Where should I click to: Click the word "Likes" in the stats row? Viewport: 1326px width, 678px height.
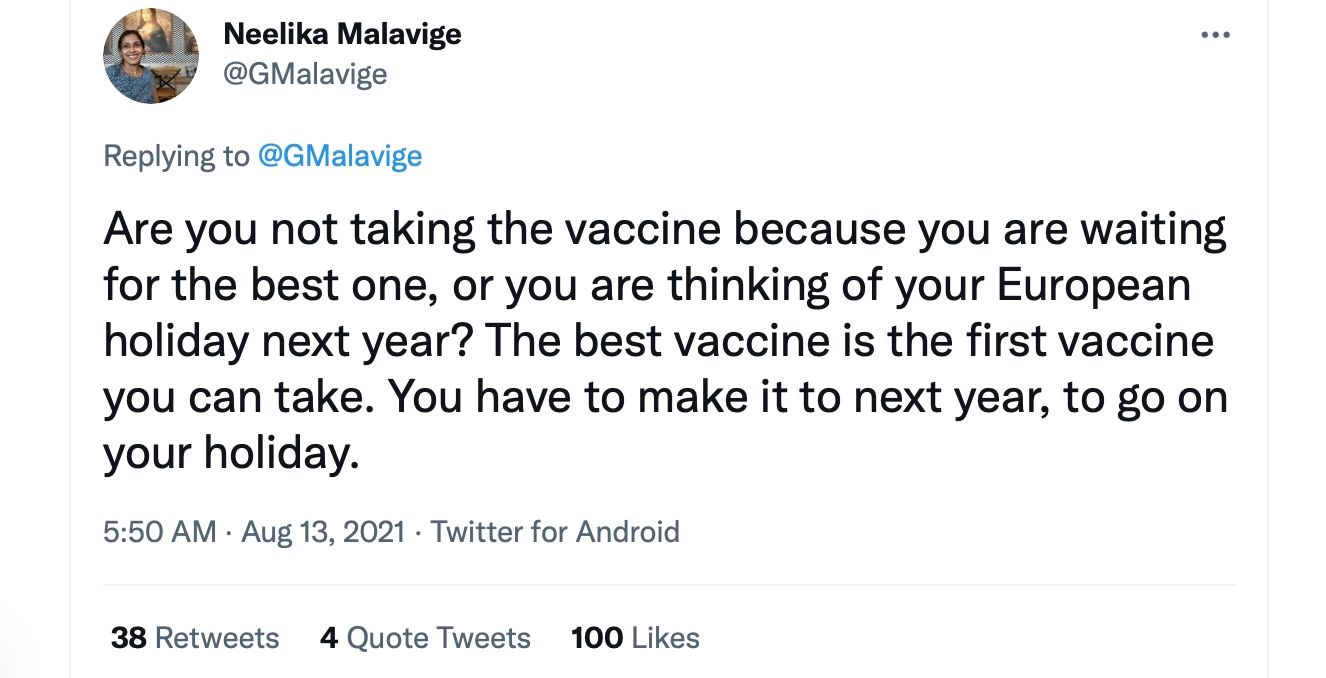[x=666, y=638]
